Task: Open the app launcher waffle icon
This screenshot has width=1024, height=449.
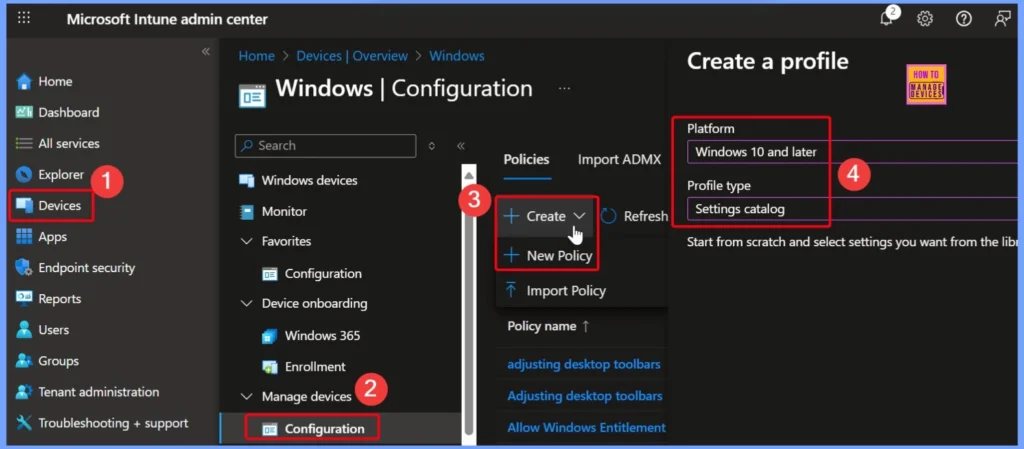Action: [x=24, y=18]
